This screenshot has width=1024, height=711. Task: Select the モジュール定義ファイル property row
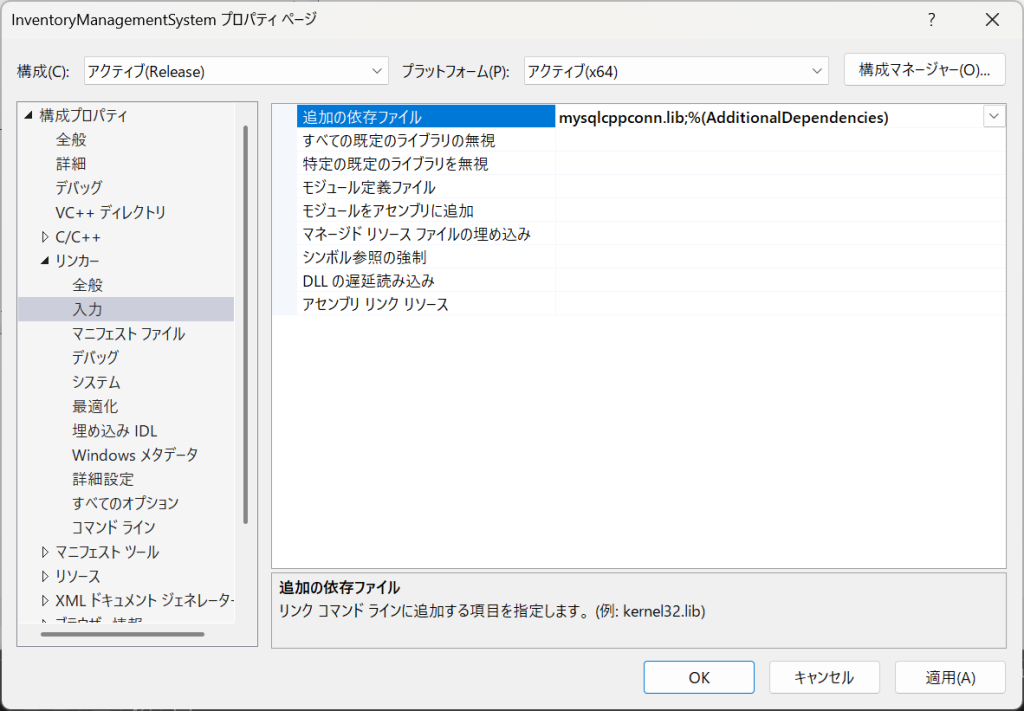(x=369, y=187)
